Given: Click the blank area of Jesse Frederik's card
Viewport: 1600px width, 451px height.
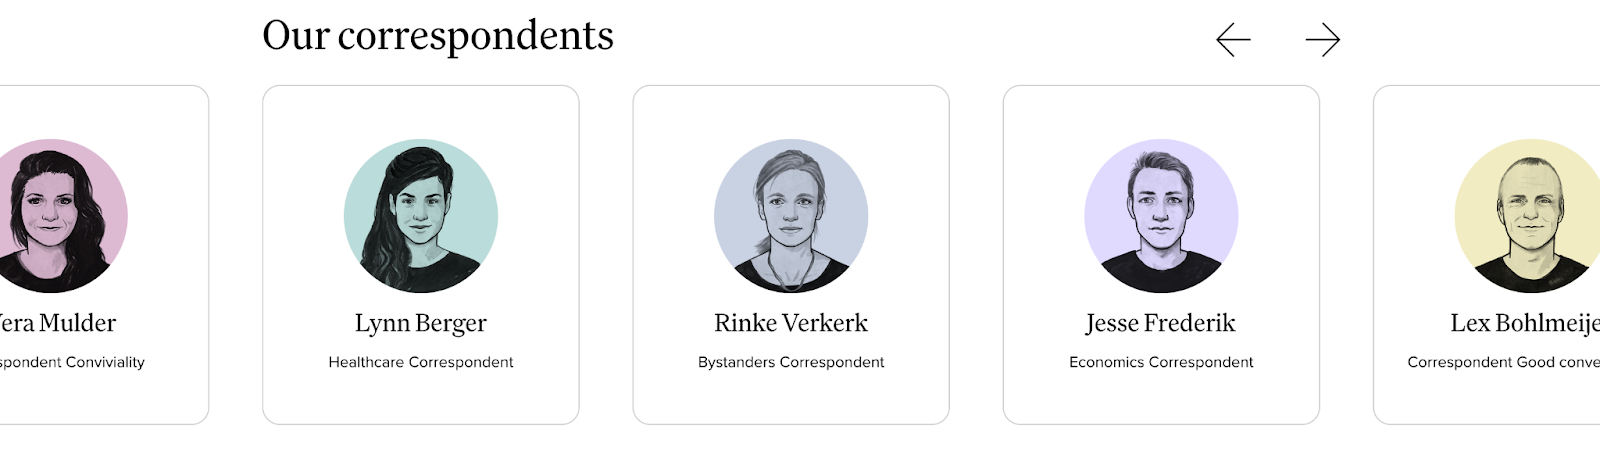Looking at the screenshot, I should (1161, 399).
